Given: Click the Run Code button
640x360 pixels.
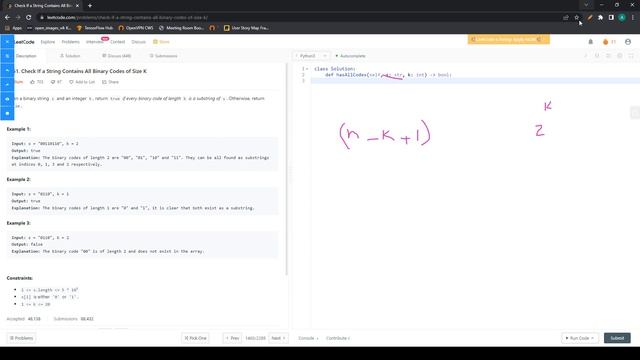Looking at the screenshot, I should (x=580, y=338).
